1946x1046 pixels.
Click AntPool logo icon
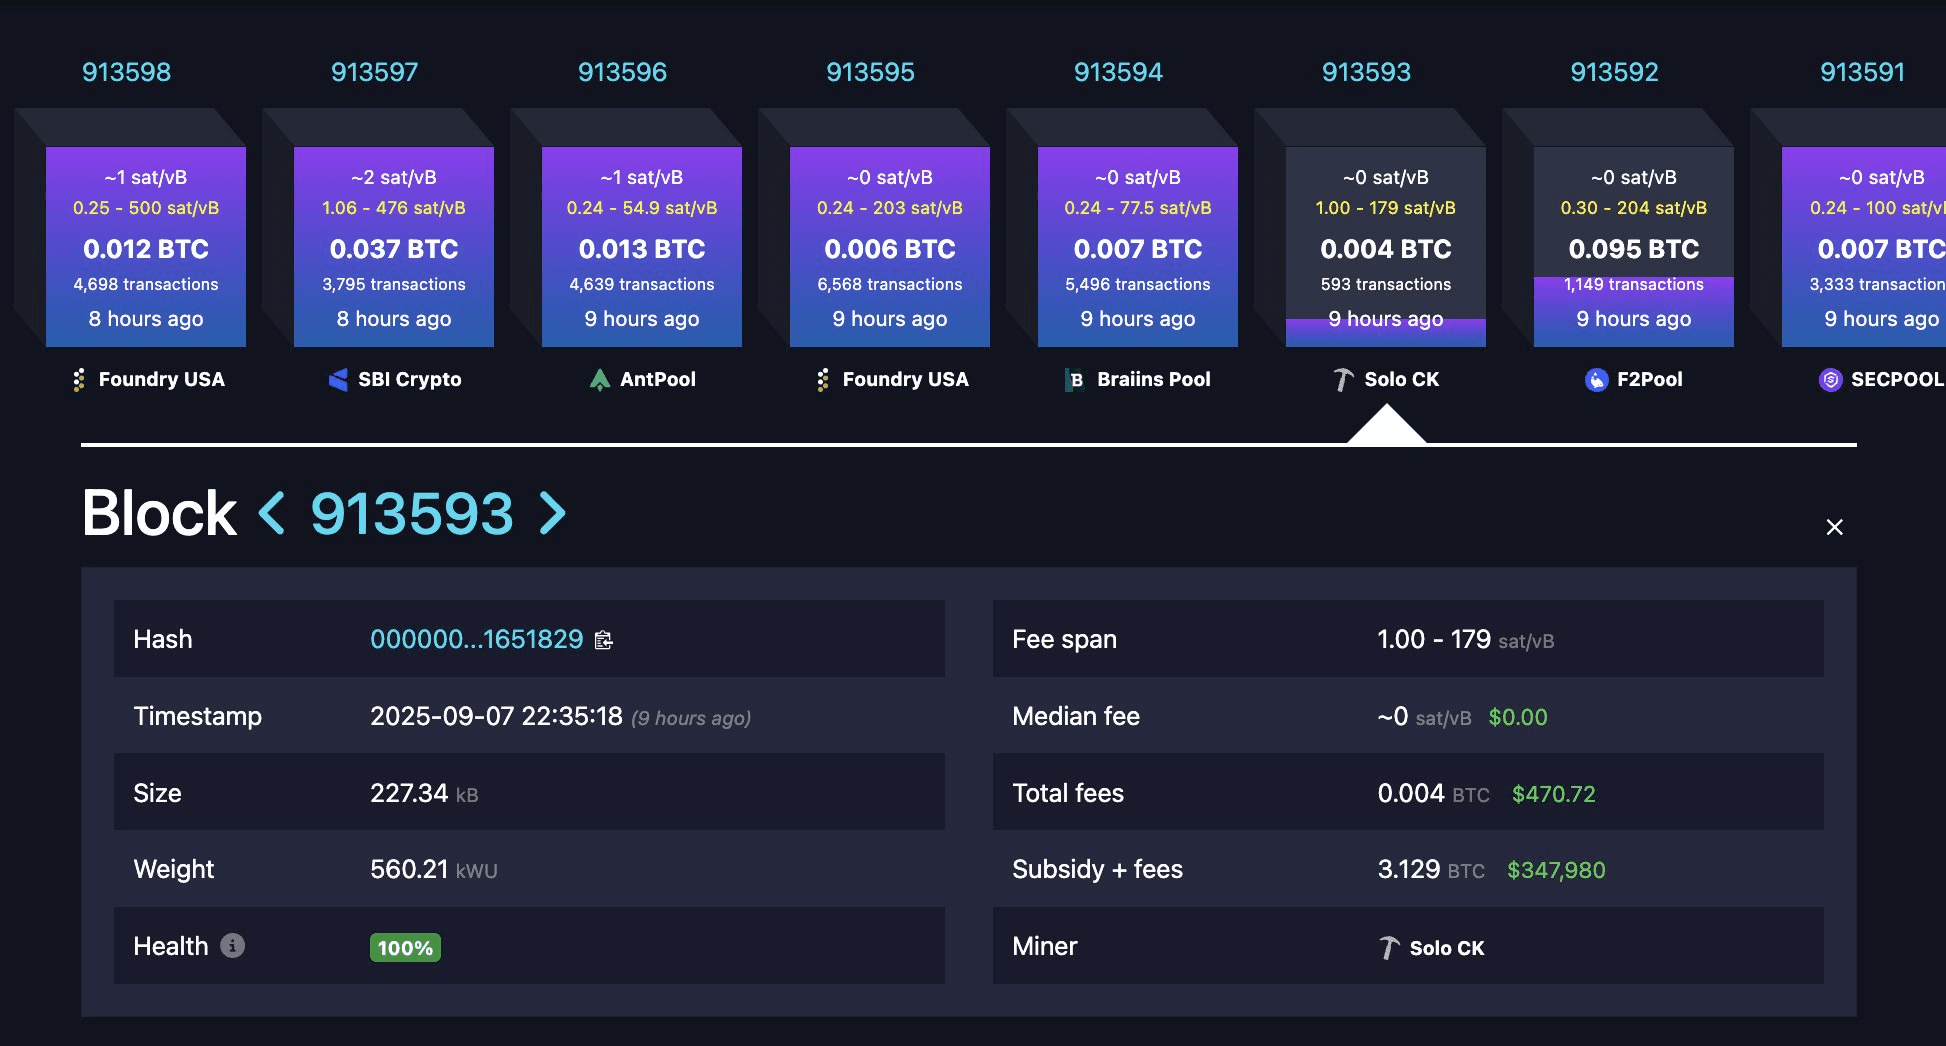click(x=600, y=380)
